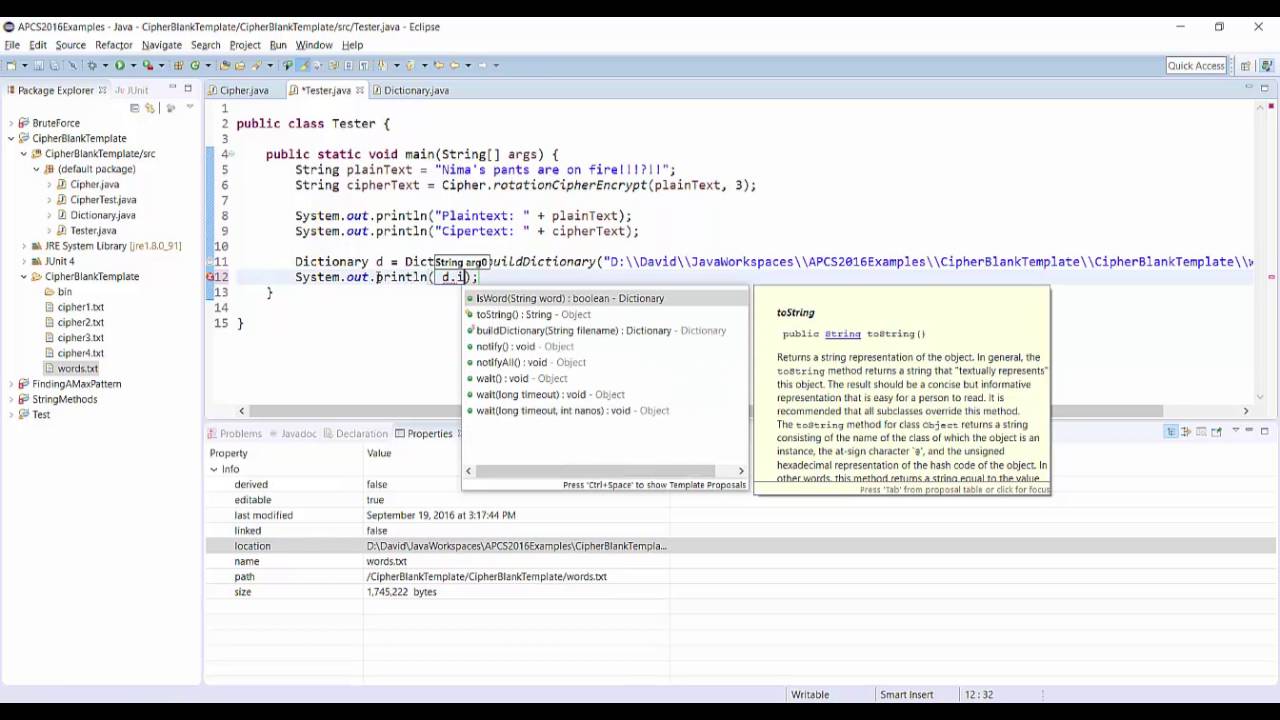Click the Property column header
Screen dimensions: 1280x720
pos(228,453)
